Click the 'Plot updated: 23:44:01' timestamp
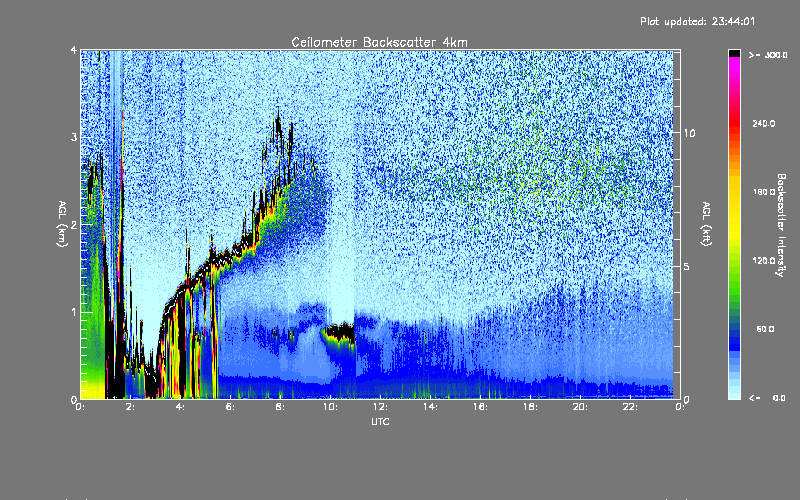The image size is (800, 500). (x=697, y=21)
